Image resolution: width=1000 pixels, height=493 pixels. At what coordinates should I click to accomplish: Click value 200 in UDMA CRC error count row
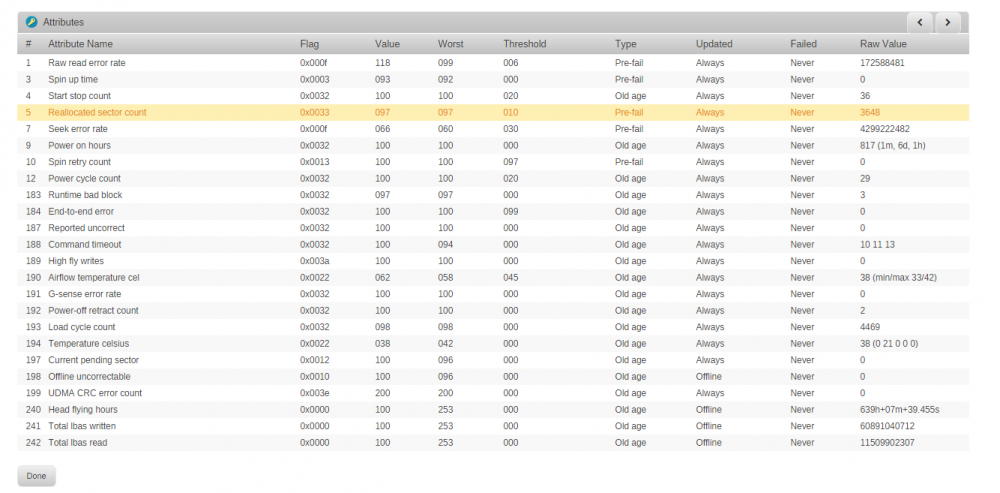383,394
